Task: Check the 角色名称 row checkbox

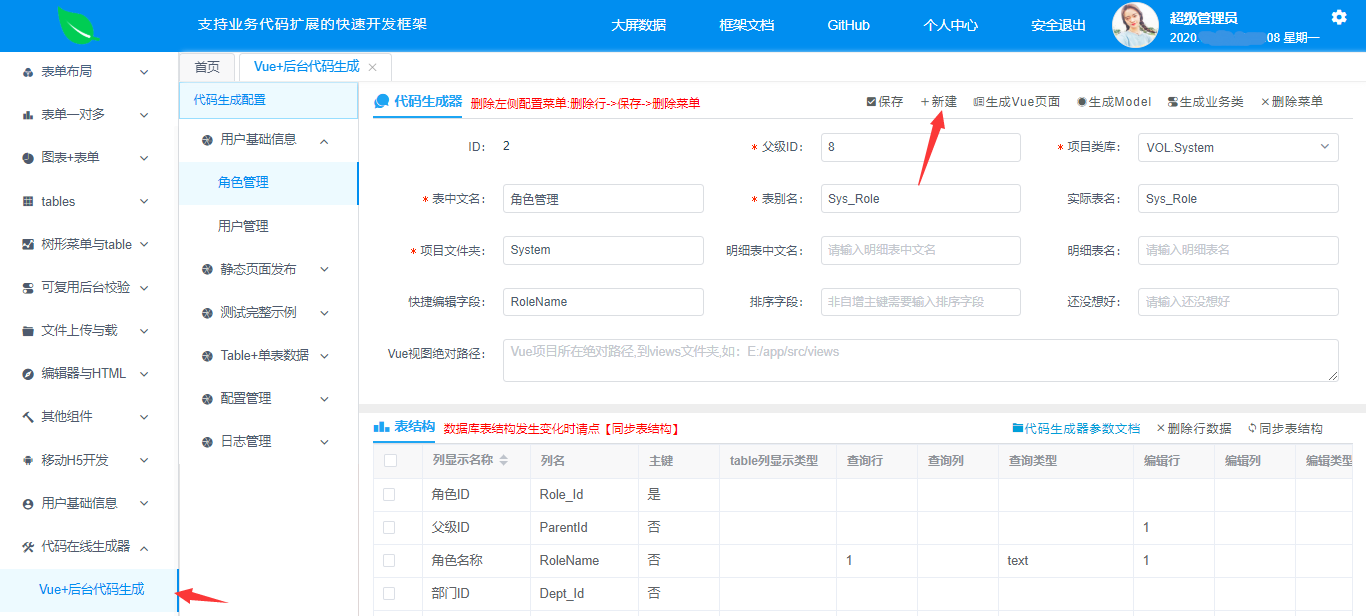Action: click(389, 560)
